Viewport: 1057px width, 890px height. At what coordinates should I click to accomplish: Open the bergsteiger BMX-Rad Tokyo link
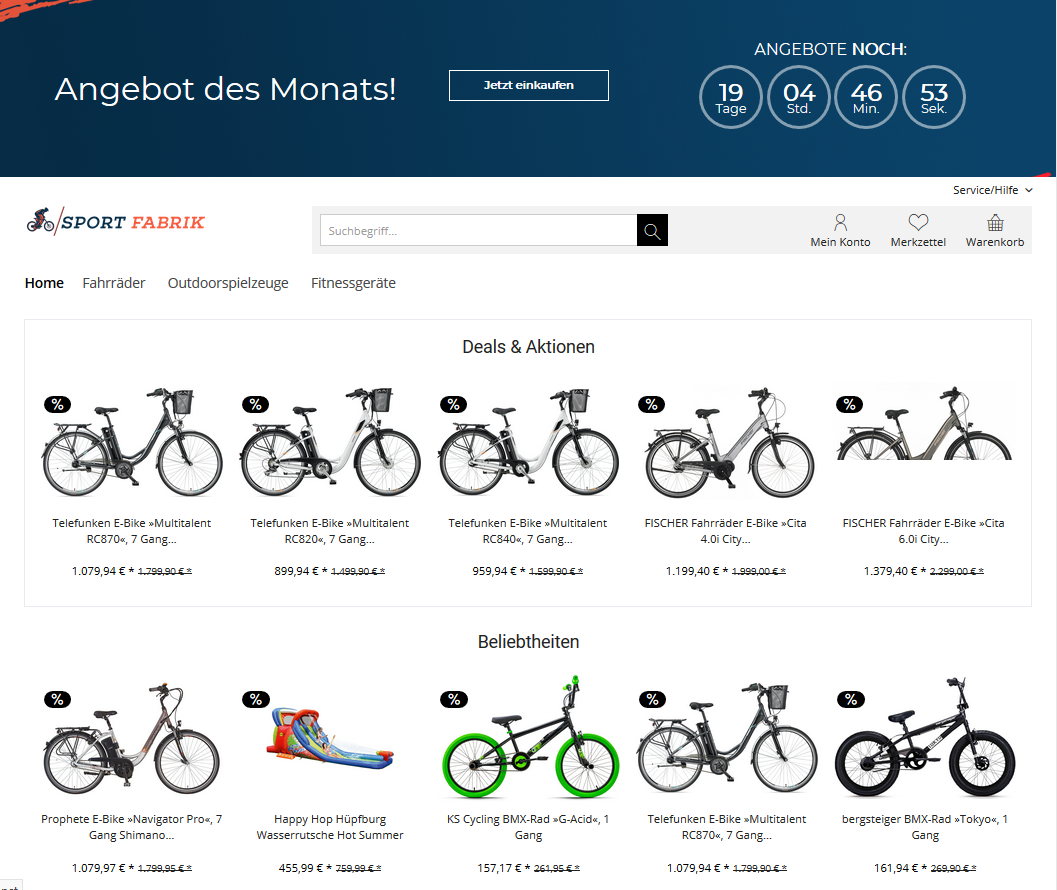pyautogui.click(x=925, y=827)
